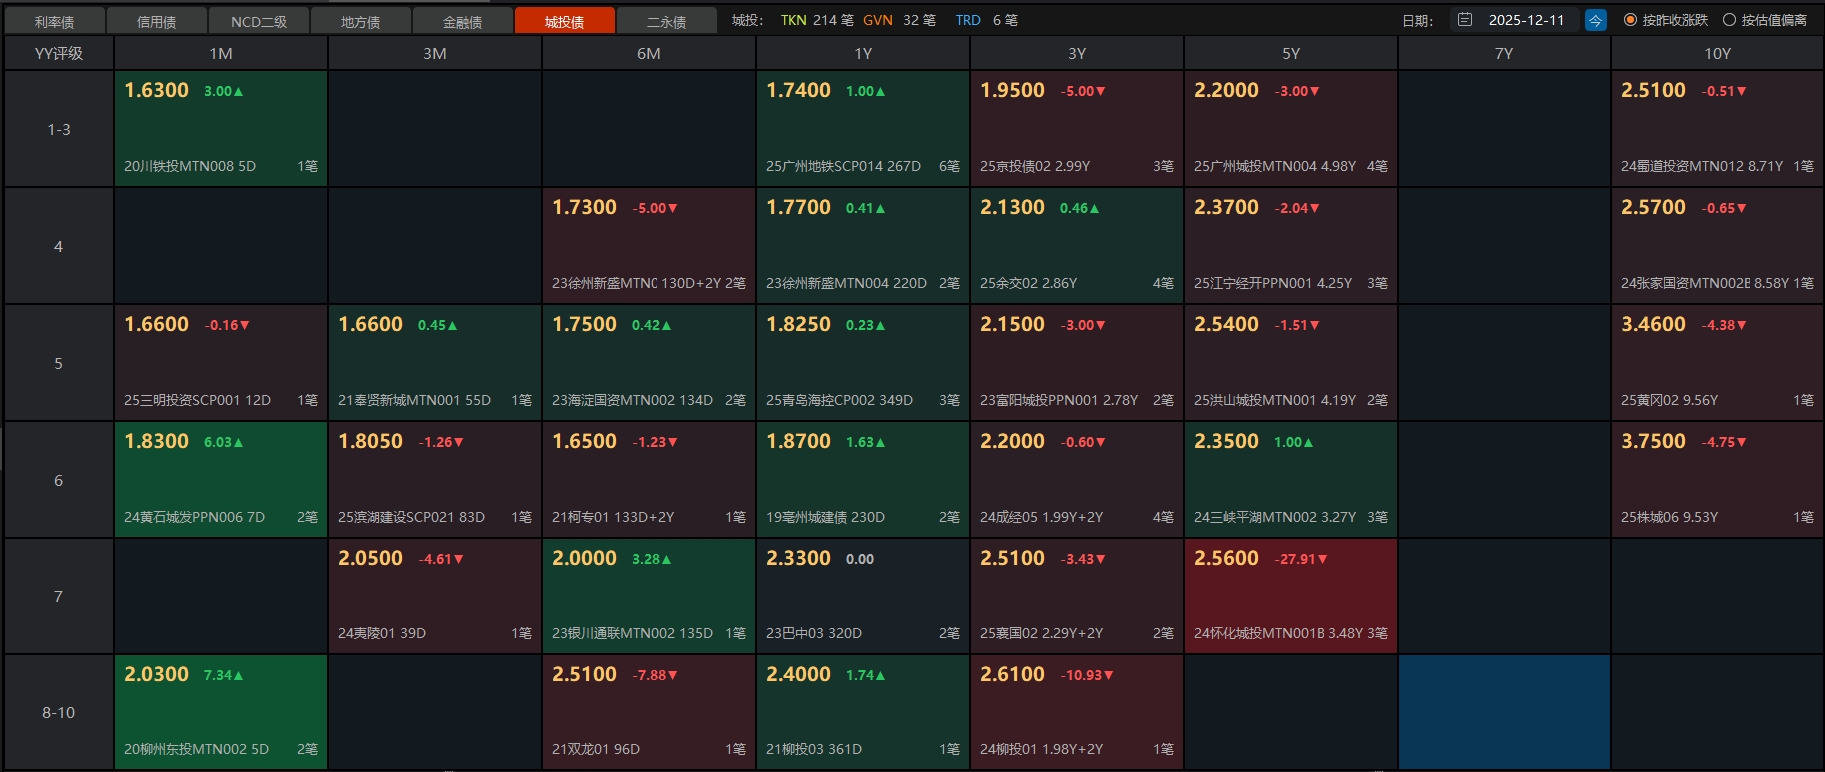Open cell 20柳州东投MTN002 5D
This screenshot has height=772, width=1825.
pyautogui.click(x=221, y=712)
